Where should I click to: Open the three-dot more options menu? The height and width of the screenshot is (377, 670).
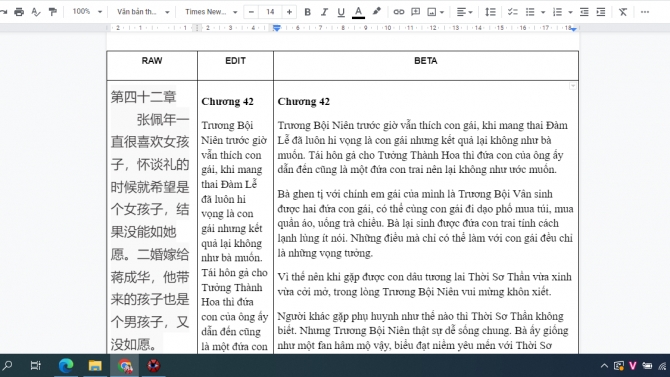pyautogui.click(x=645, y=12)
